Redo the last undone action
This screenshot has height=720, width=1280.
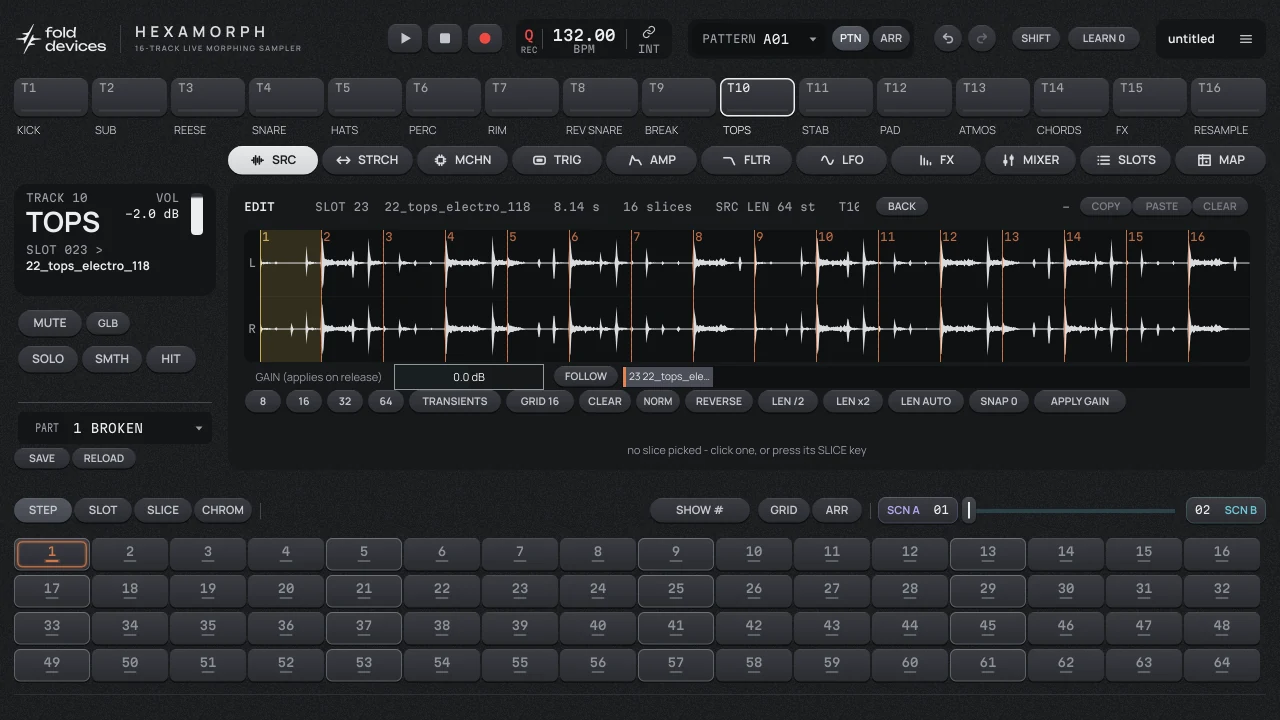982,38
